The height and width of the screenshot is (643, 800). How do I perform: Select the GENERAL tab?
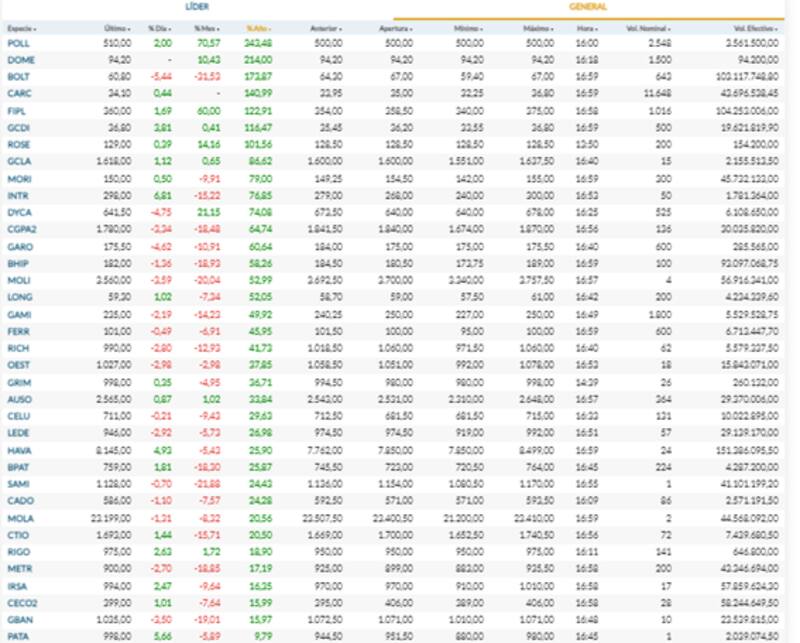tap(588, 7)
